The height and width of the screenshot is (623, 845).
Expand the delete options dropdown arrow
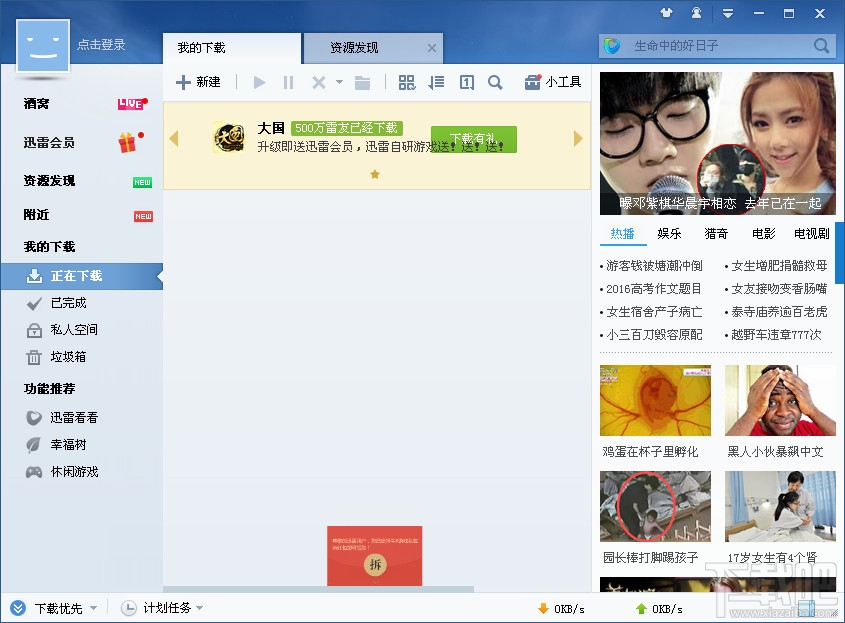point(338,82)
